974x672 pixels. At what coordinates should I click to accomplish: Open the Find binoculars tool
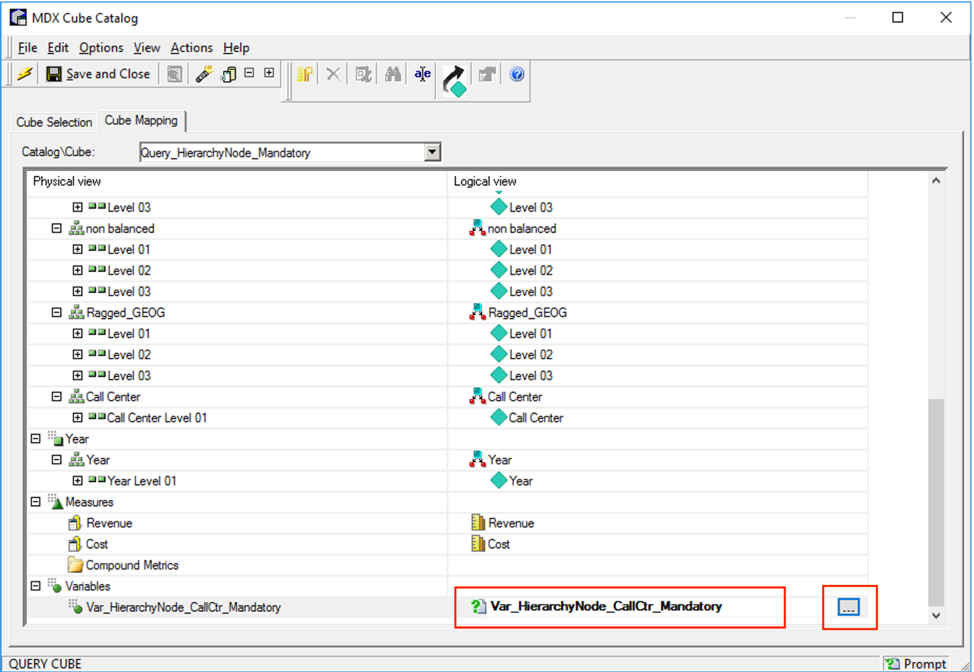point(393,73)
